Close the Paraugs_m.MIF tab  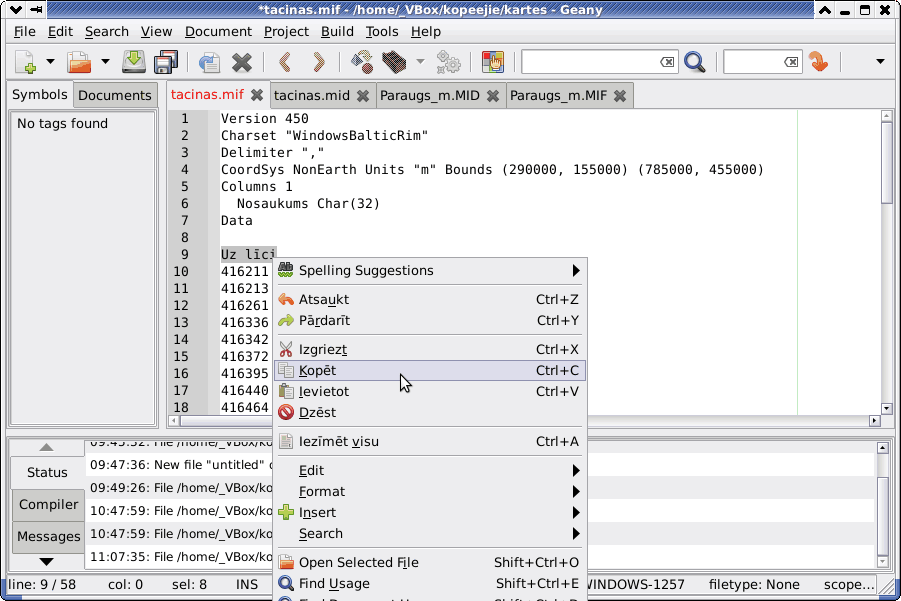[x=619, y=96]
